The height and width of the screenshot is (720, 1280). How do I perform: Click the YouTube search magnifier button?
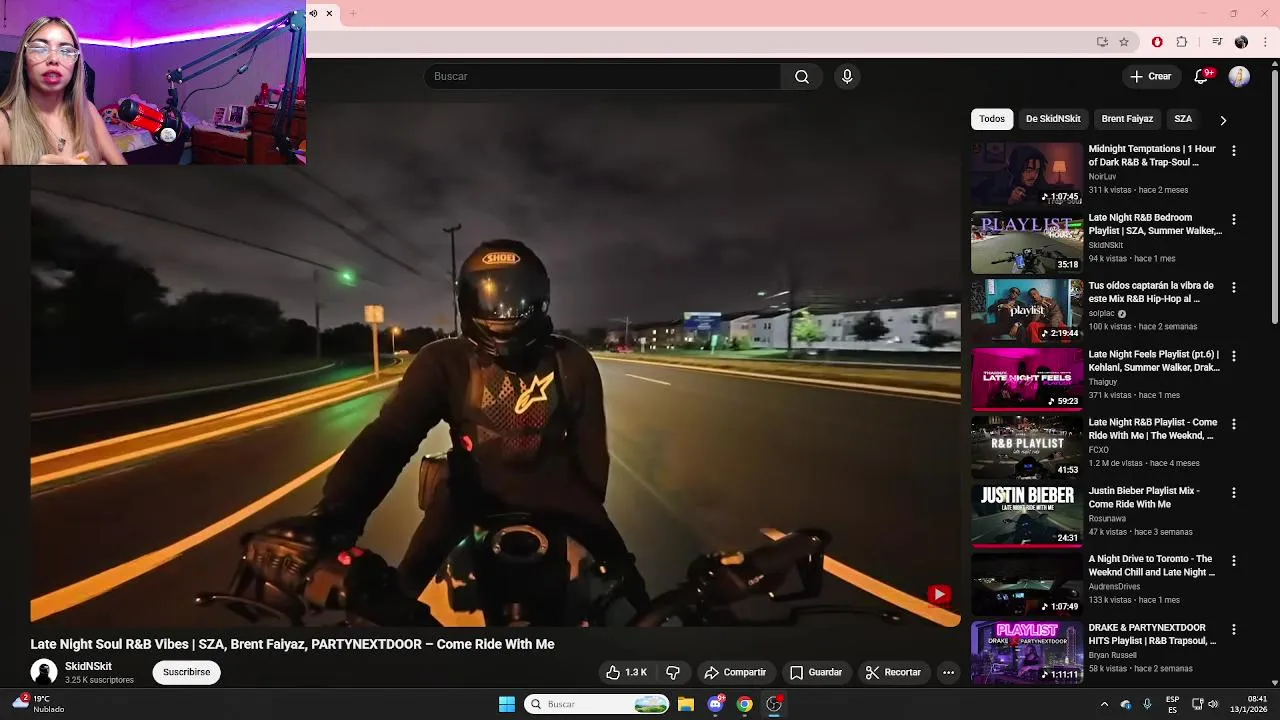click(x=802, y=77)
